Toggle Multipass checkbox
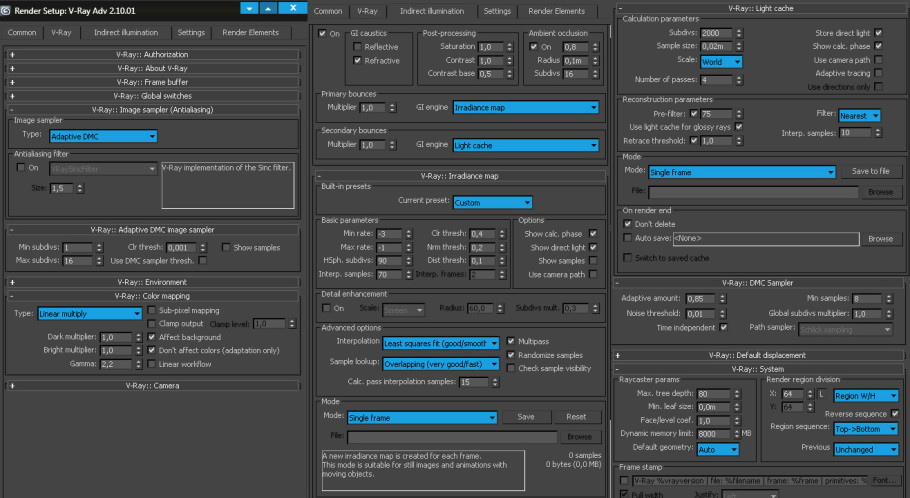This screenshot has width=910, height=498. pyautogui.click(x=511, y=341)
